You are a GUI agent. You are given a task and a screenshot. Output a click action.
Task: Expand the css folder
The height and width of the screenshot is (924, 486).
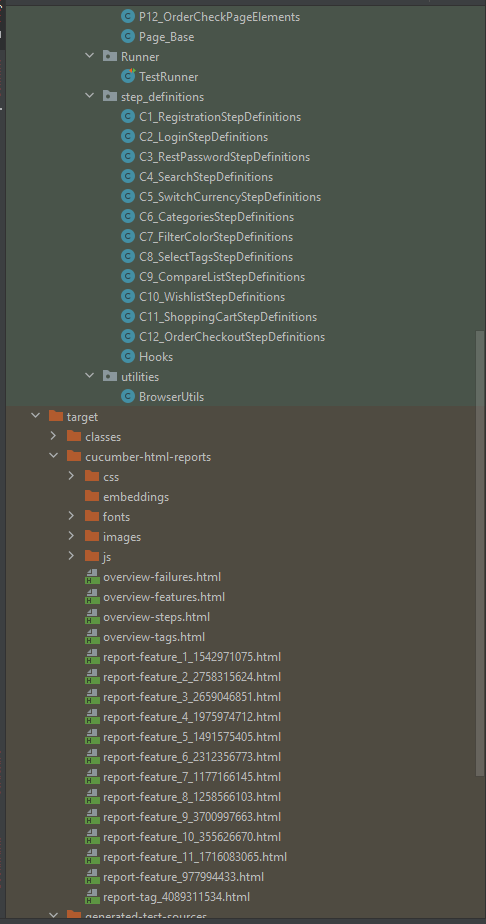pyautogui.click(x=71, y=476)
